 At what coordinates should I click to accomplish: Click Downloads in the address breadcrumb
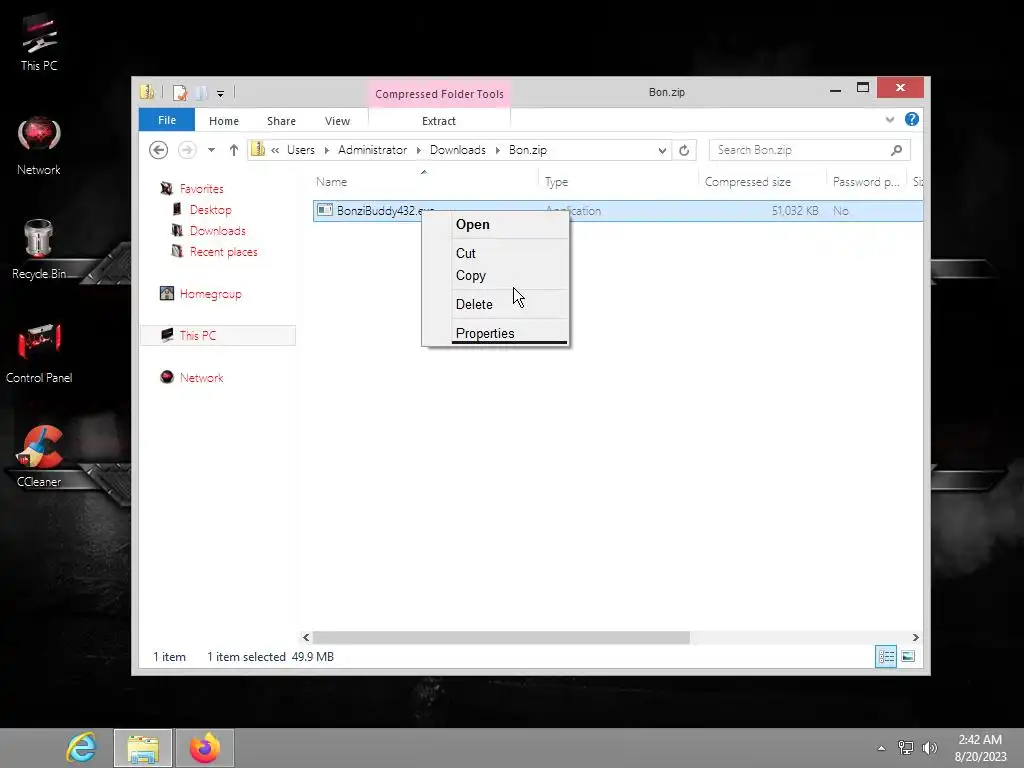(x=458, y=150)
